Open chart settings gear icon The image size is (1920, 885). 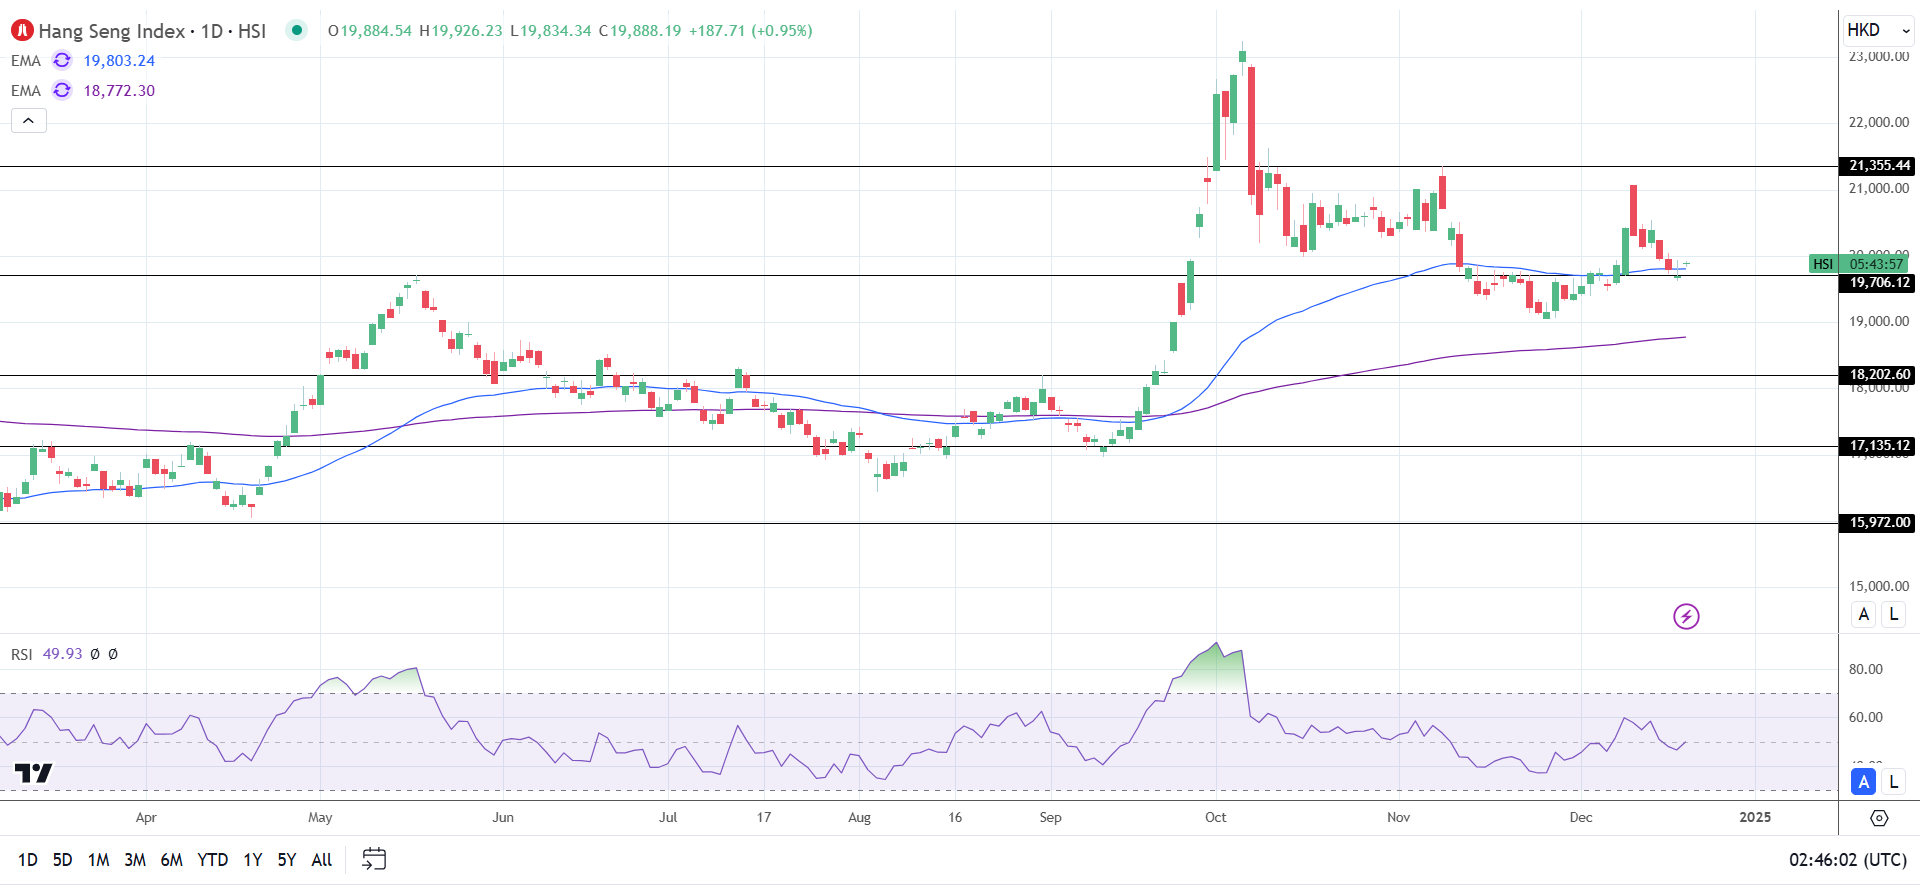pos(1879,818)
